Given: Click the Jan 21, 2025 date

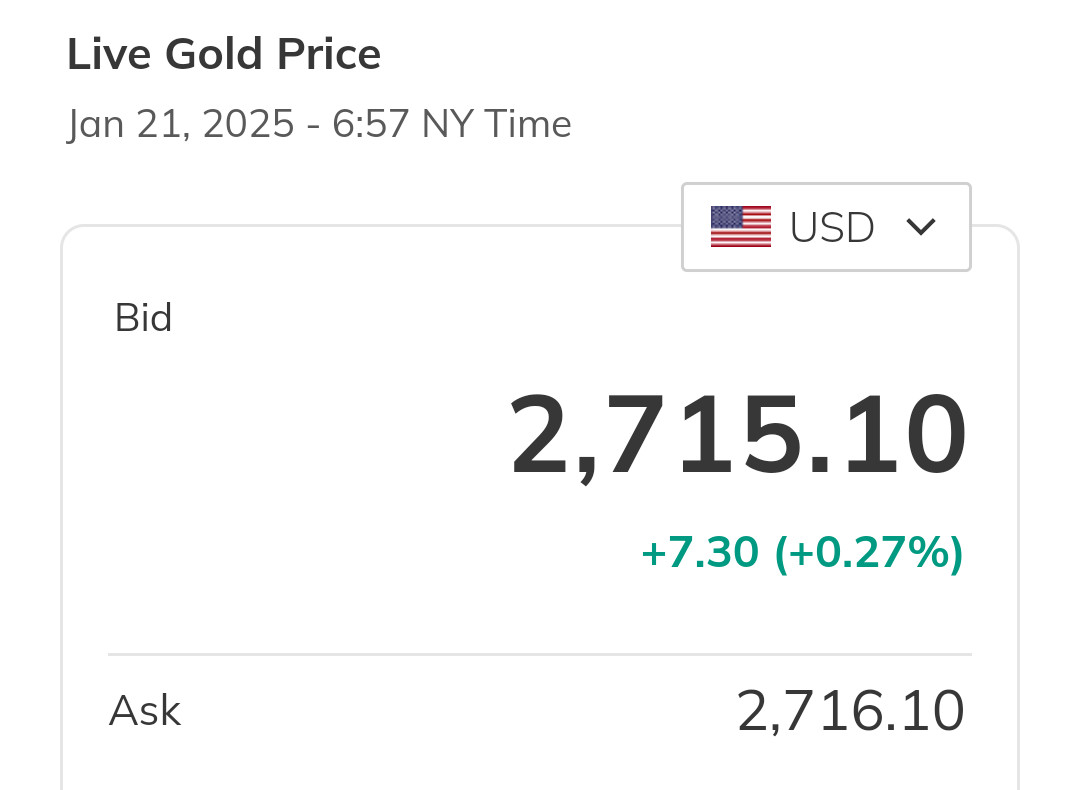Looking at the screenshot, I should (x=181, y=125).
